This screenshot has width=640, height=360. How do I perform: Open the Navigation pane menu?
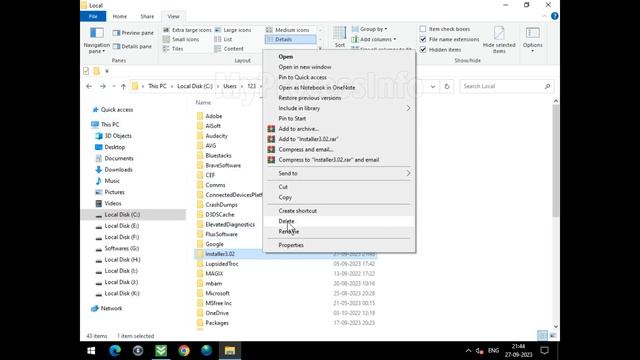point(97,40)
